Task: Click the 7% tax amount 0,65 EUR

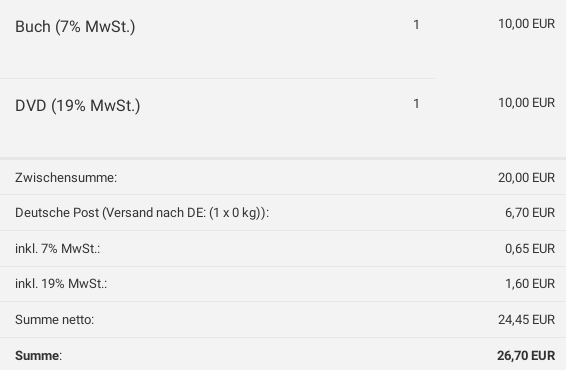Action: 530,248
